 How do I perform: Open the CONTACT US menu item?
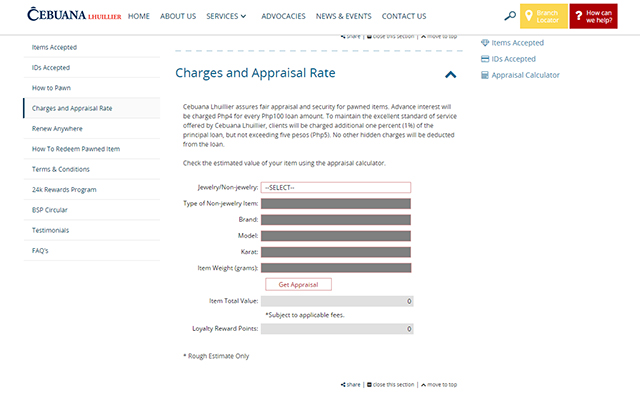pyautogui.click(x=404, y=16)
